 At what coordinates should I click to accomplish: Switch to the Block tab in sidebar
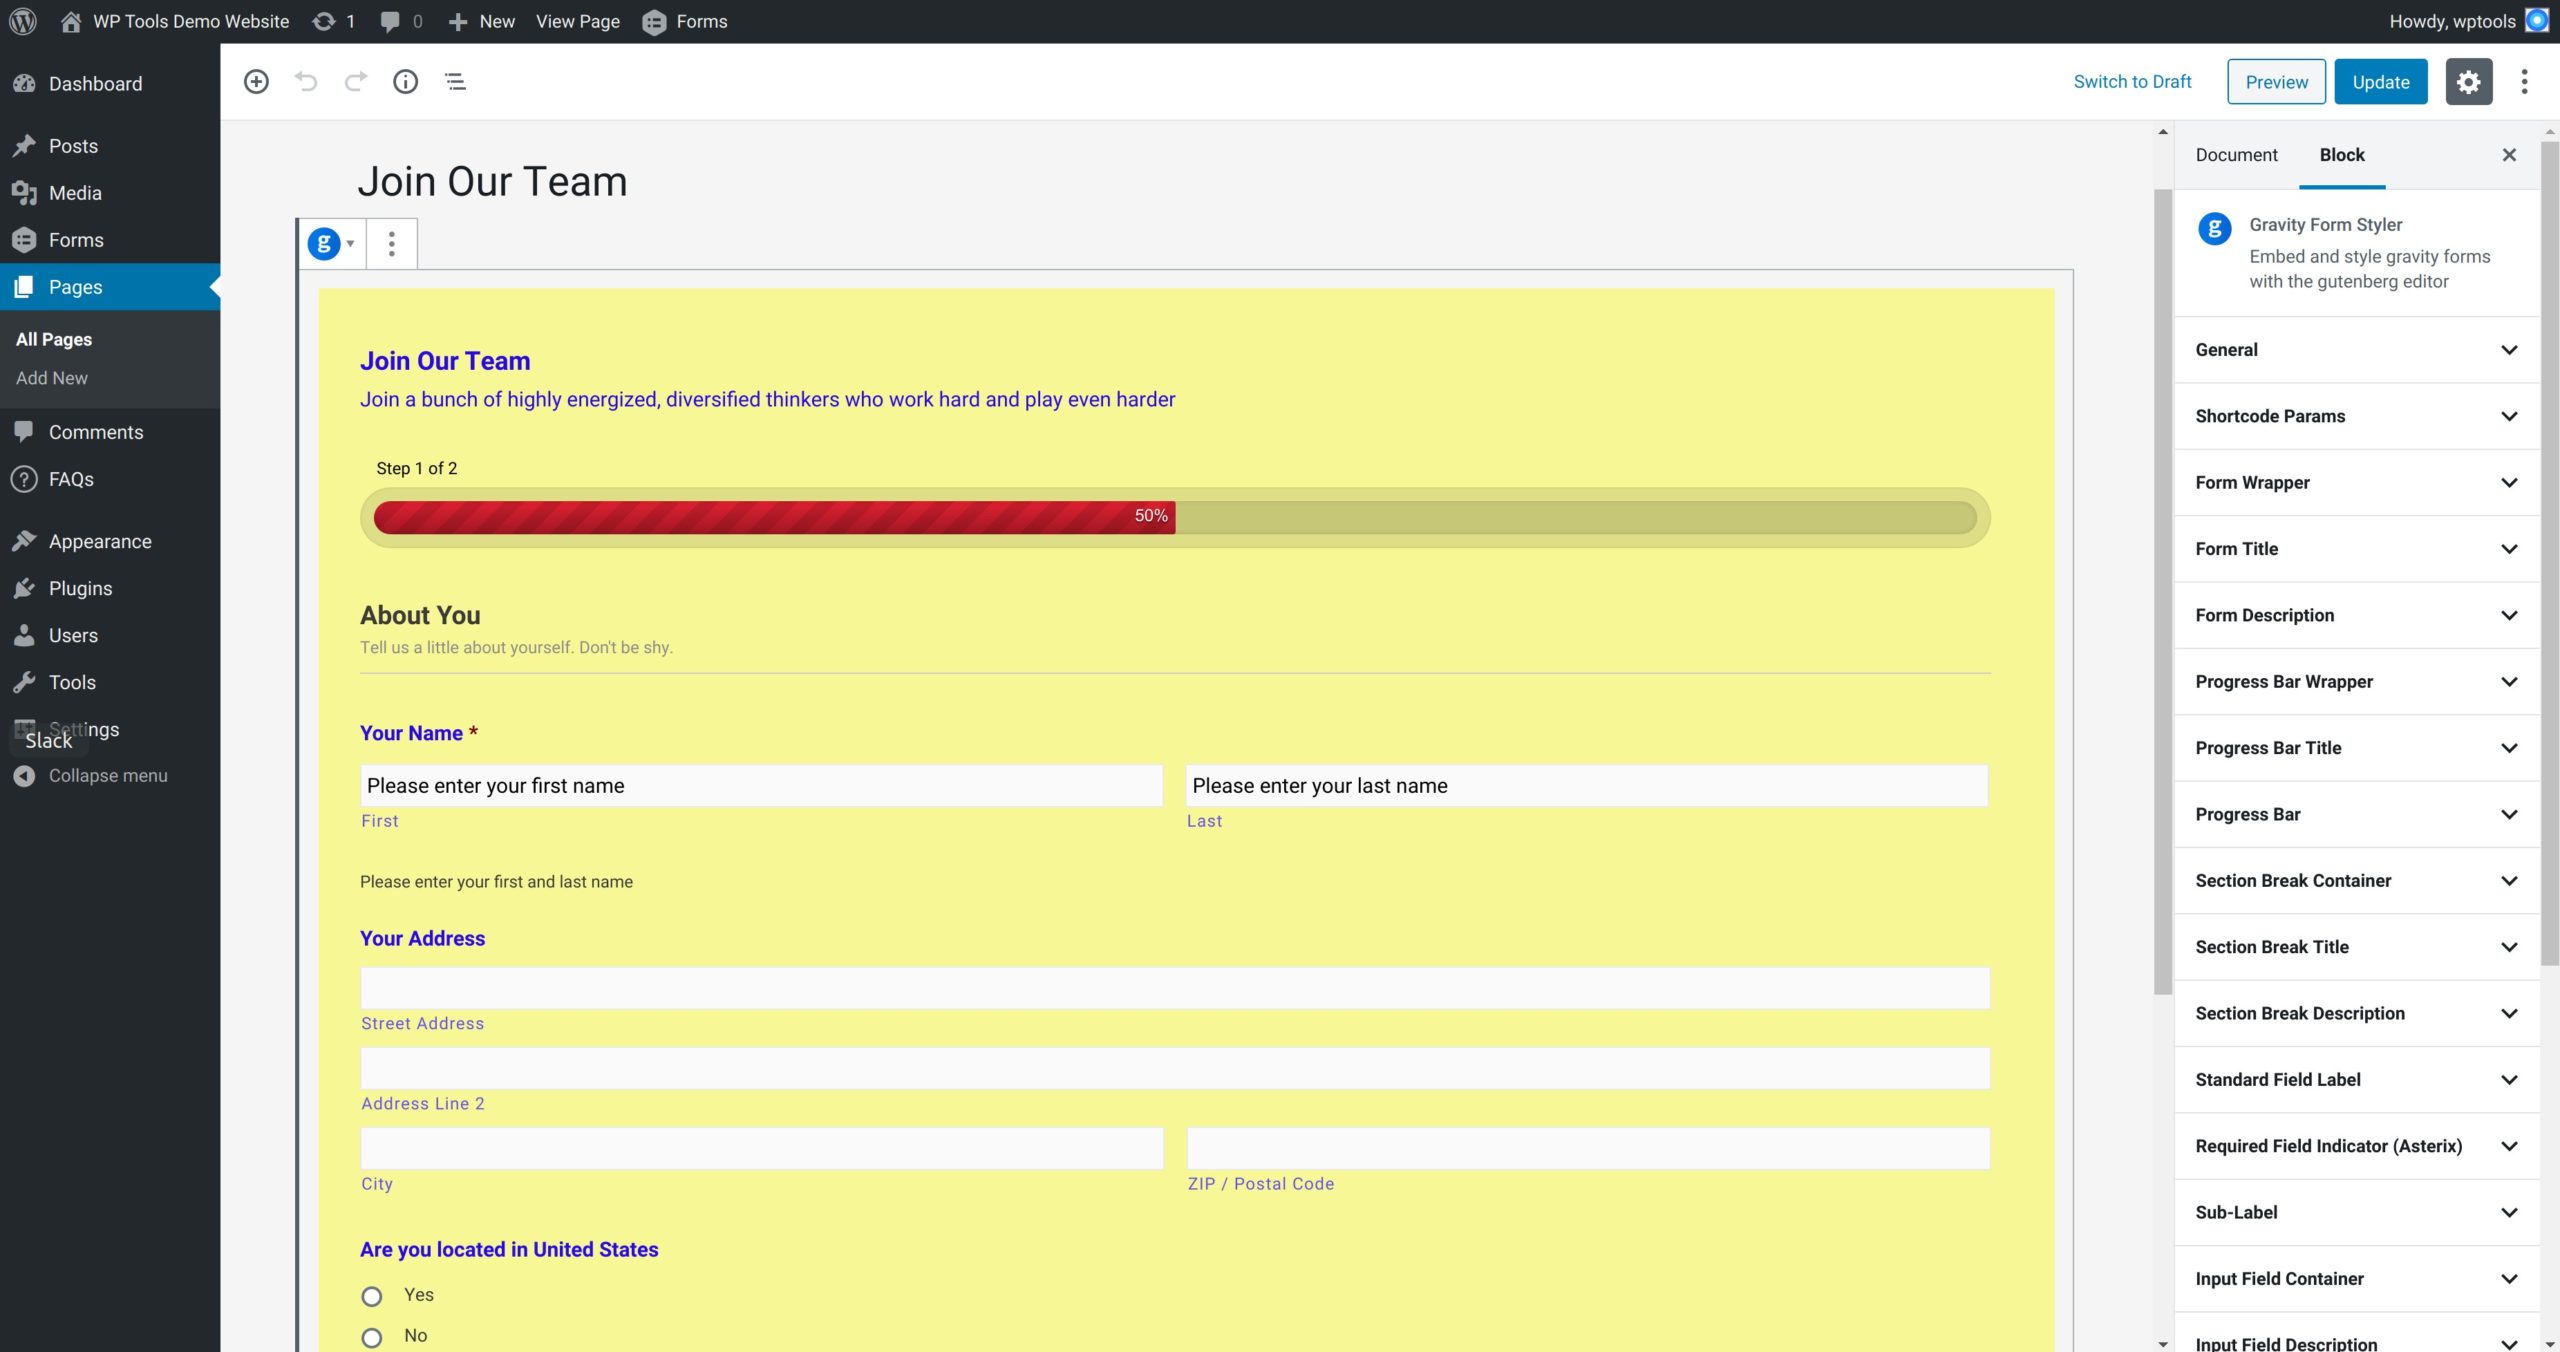2340,154
